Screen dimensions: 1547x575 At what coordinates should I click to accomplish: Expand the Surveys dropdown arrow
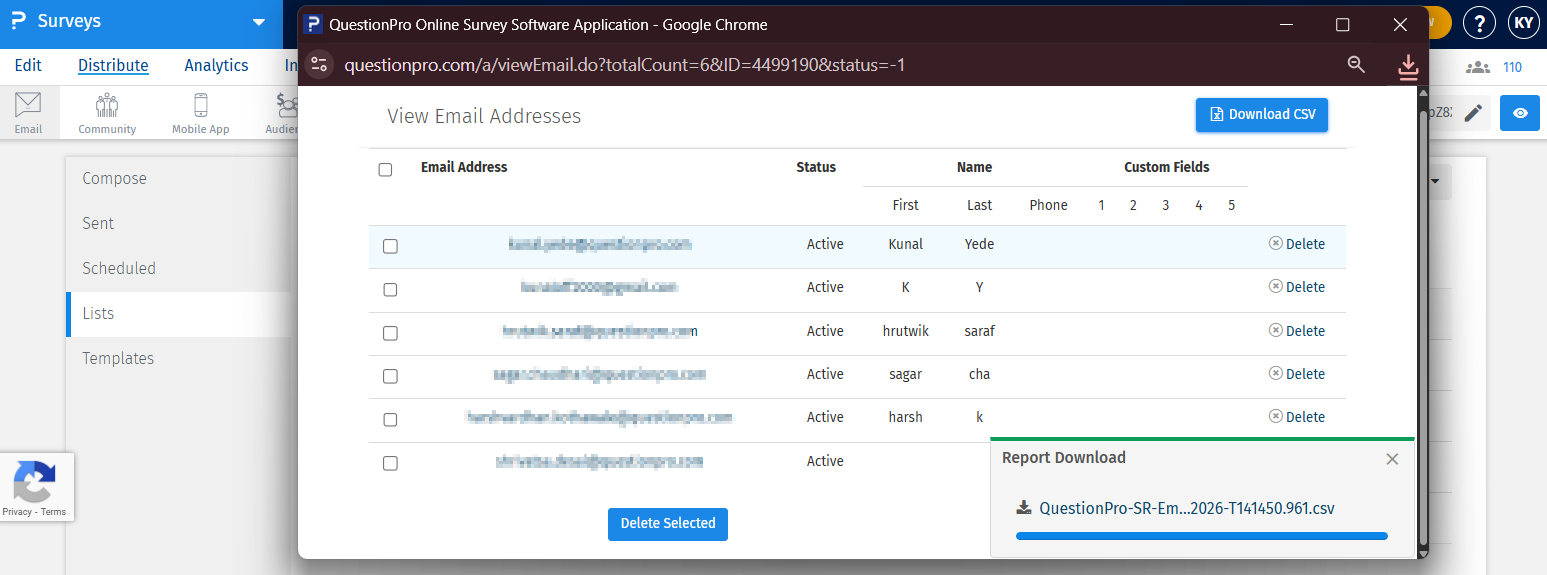[x=259, y=22]
